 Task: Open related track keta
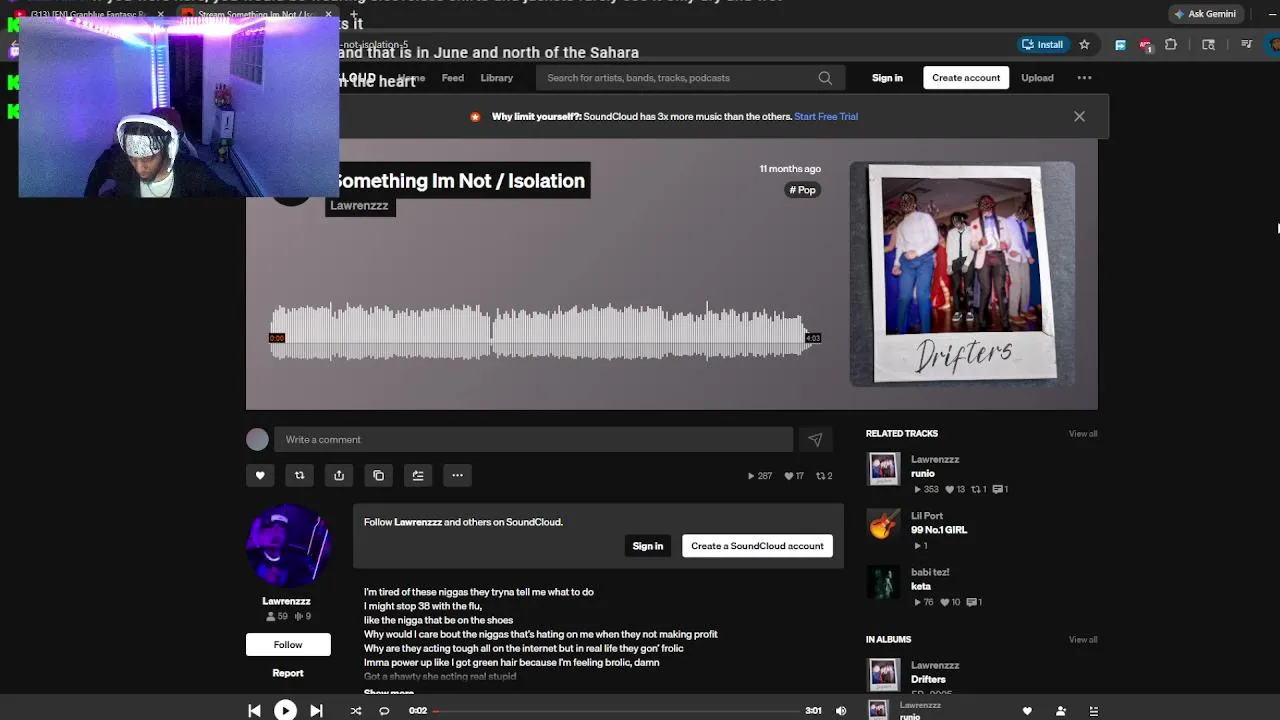point(921,586)
